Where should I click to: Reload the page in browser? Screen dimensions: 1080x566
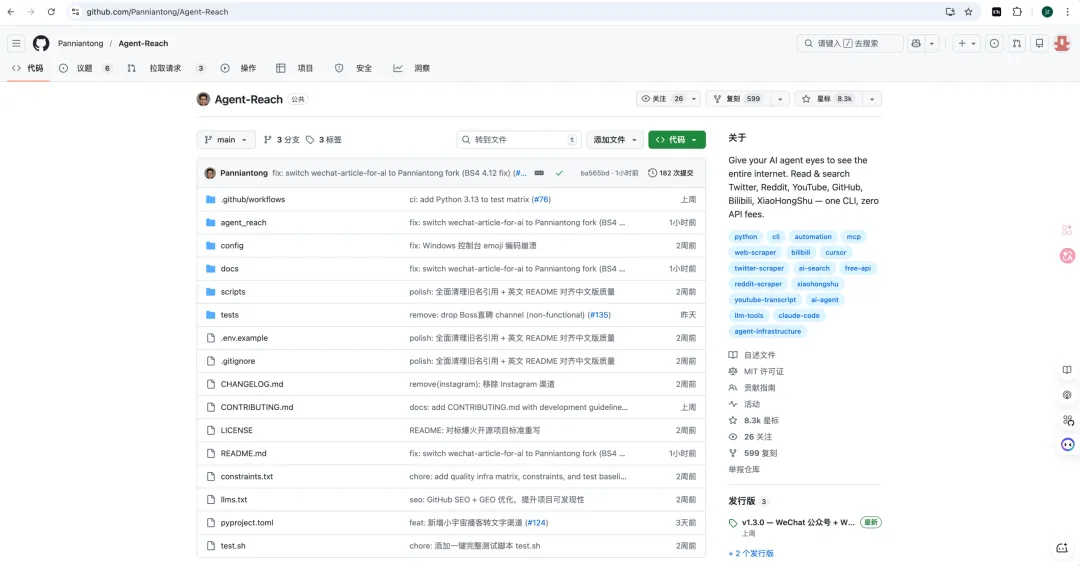coord(51,12)
